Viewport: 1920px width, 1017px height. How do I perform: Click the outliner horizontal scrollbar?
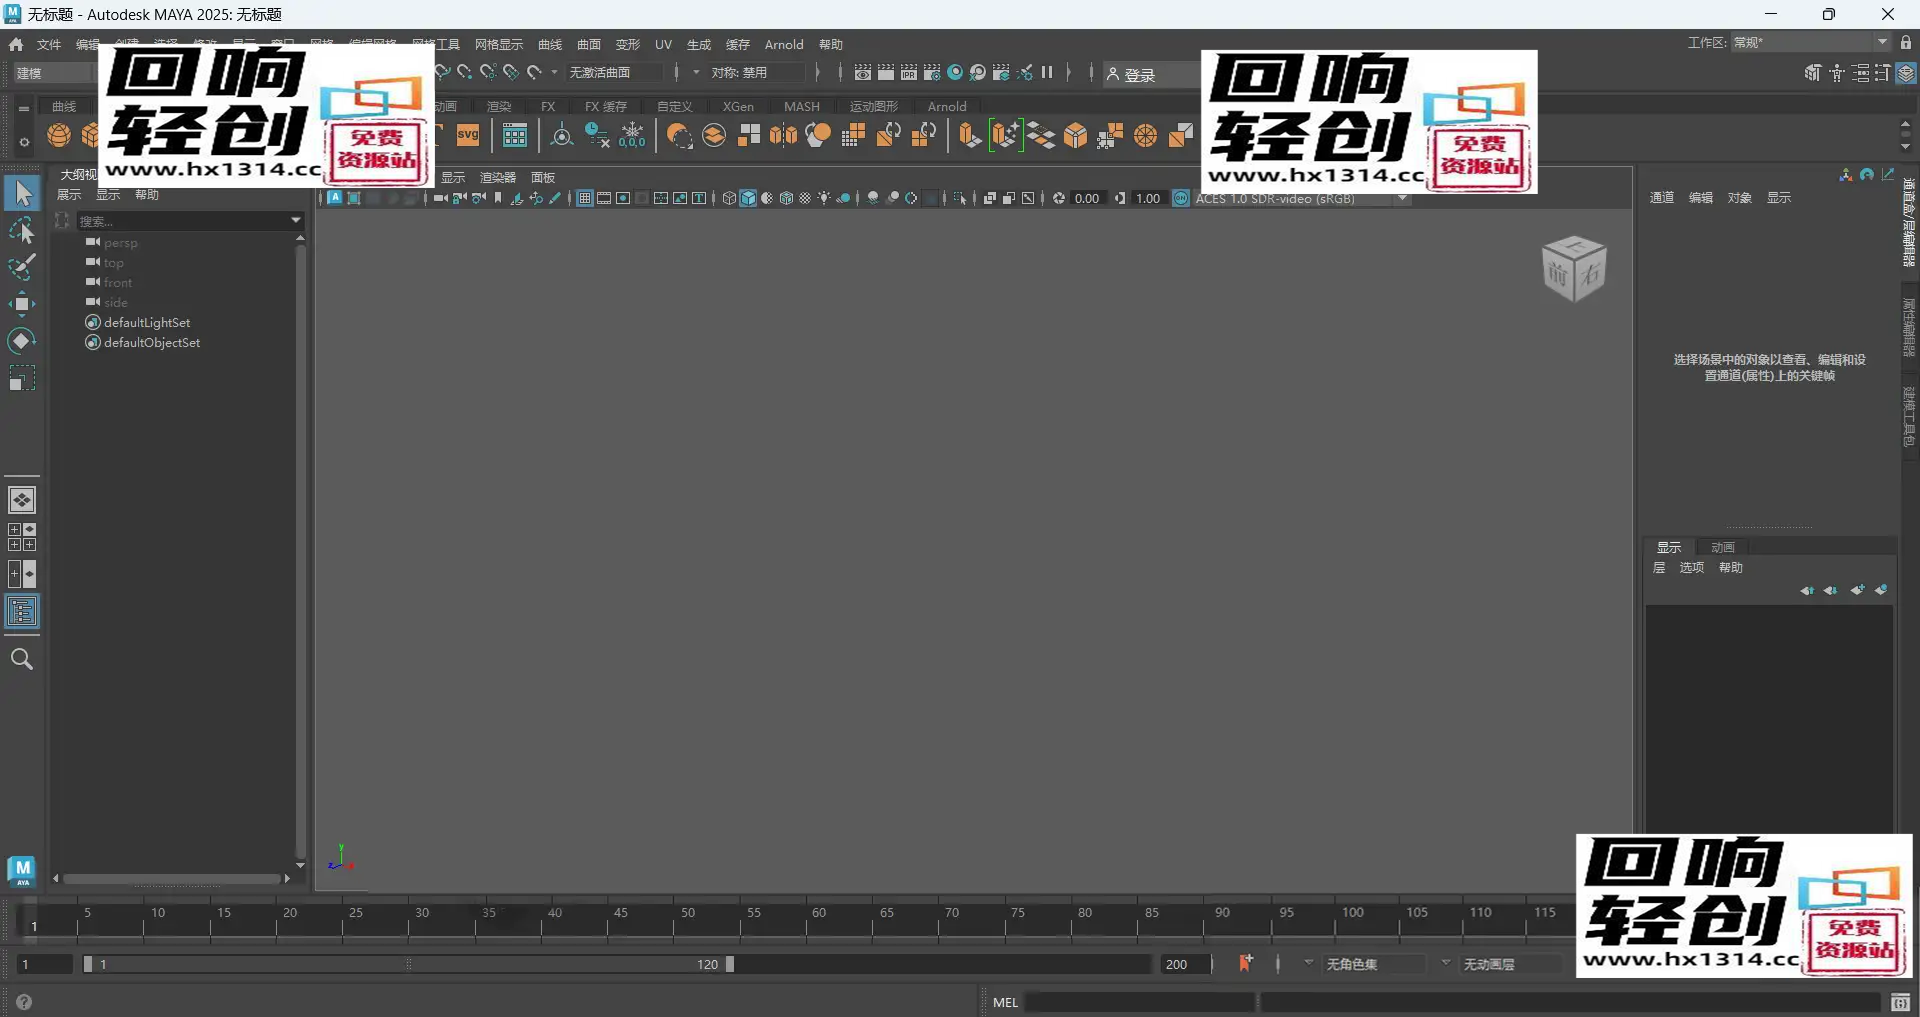click(172, 878)
